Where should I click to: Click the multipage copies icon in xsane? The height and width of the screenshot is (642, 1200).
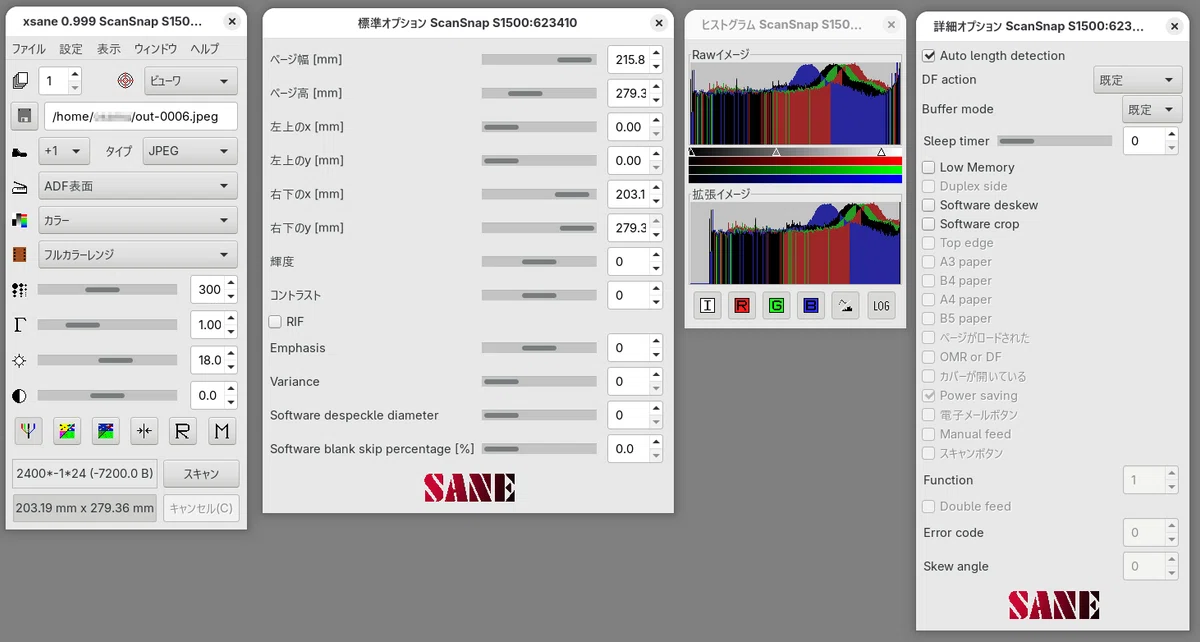click(x=20, y=80)
